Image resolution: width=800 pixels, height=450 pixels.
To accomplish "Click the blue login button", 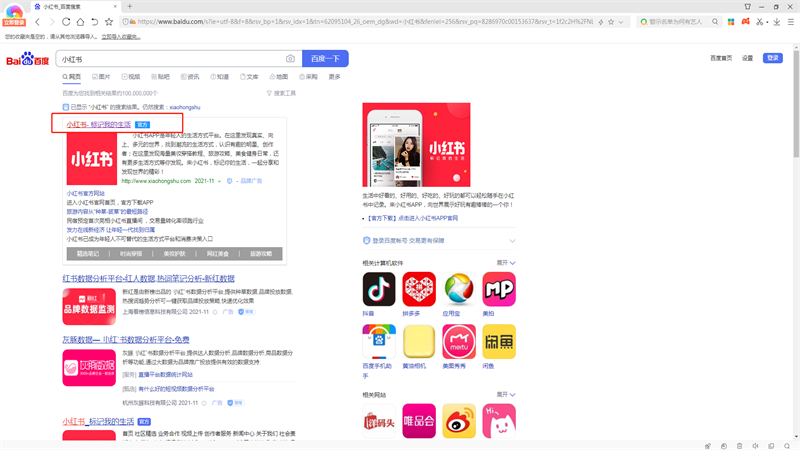I will coord(773,58).
